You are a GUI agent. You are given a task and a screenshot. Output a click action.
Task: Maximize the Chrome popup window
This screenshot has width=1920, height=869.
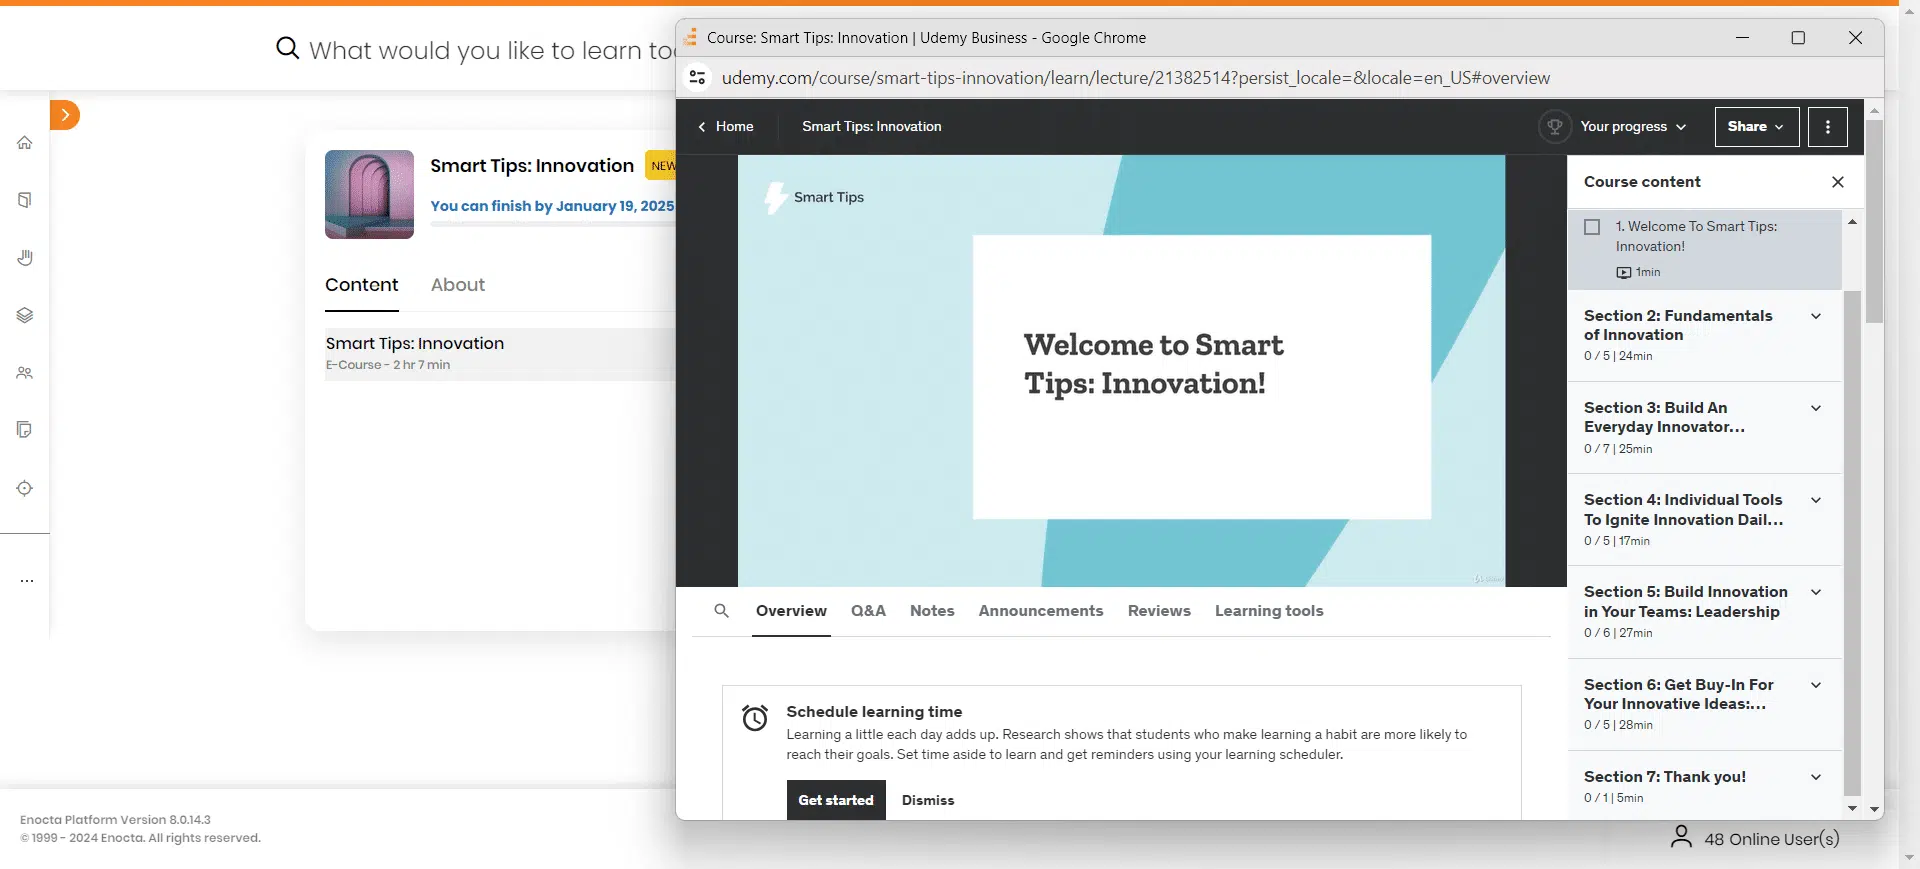pyautogui.click(x=1798, y=38)
